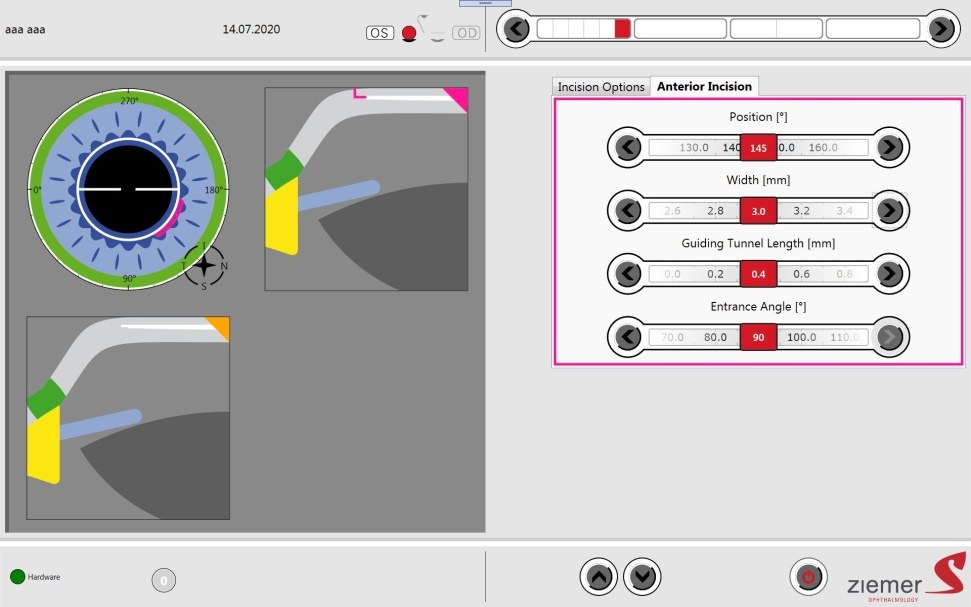Decrease Position value with left arrow
This screenshot has width=971, height=607.
tap(628, 147)
